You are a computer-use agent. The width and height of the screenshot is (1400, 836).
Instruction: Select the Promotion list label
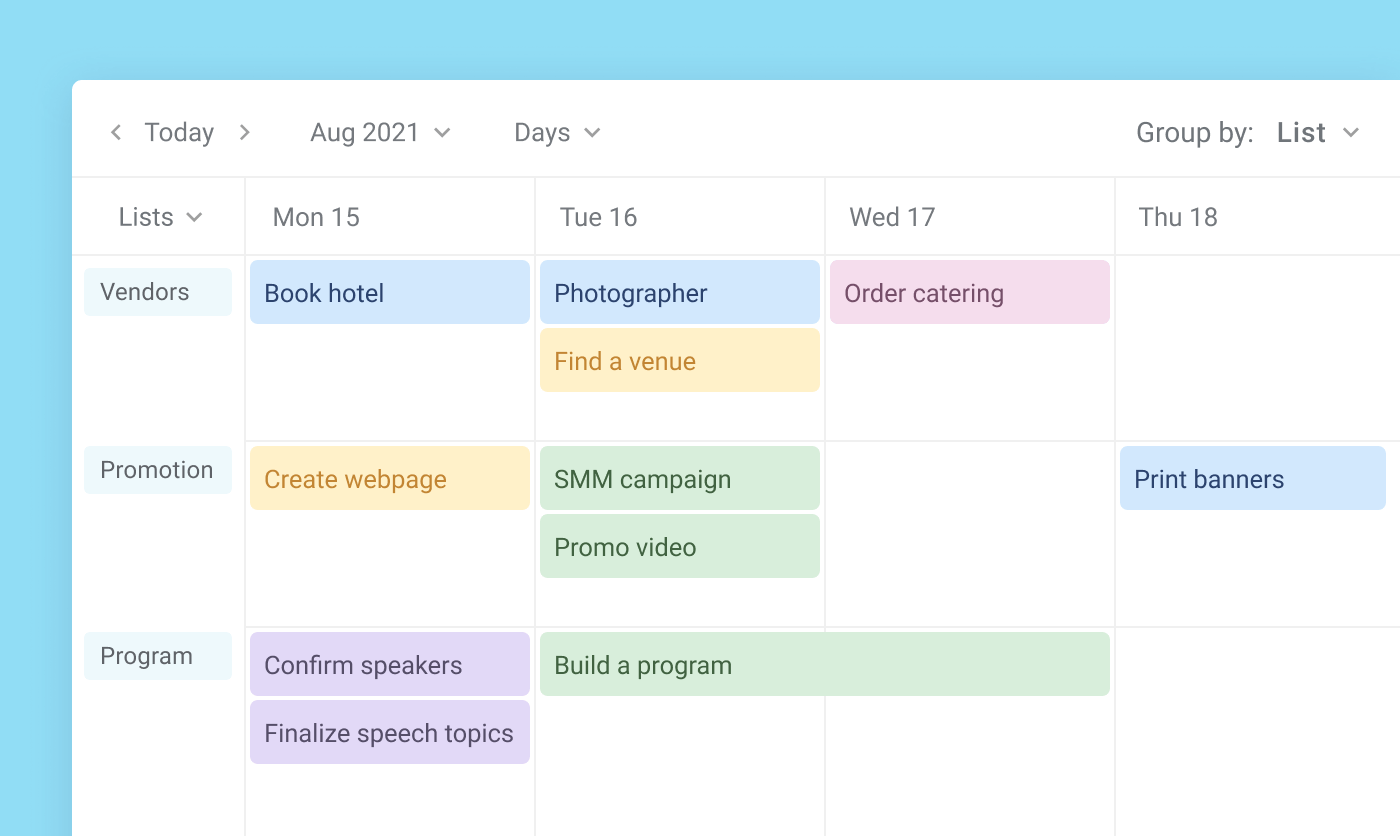pos(158,470)
